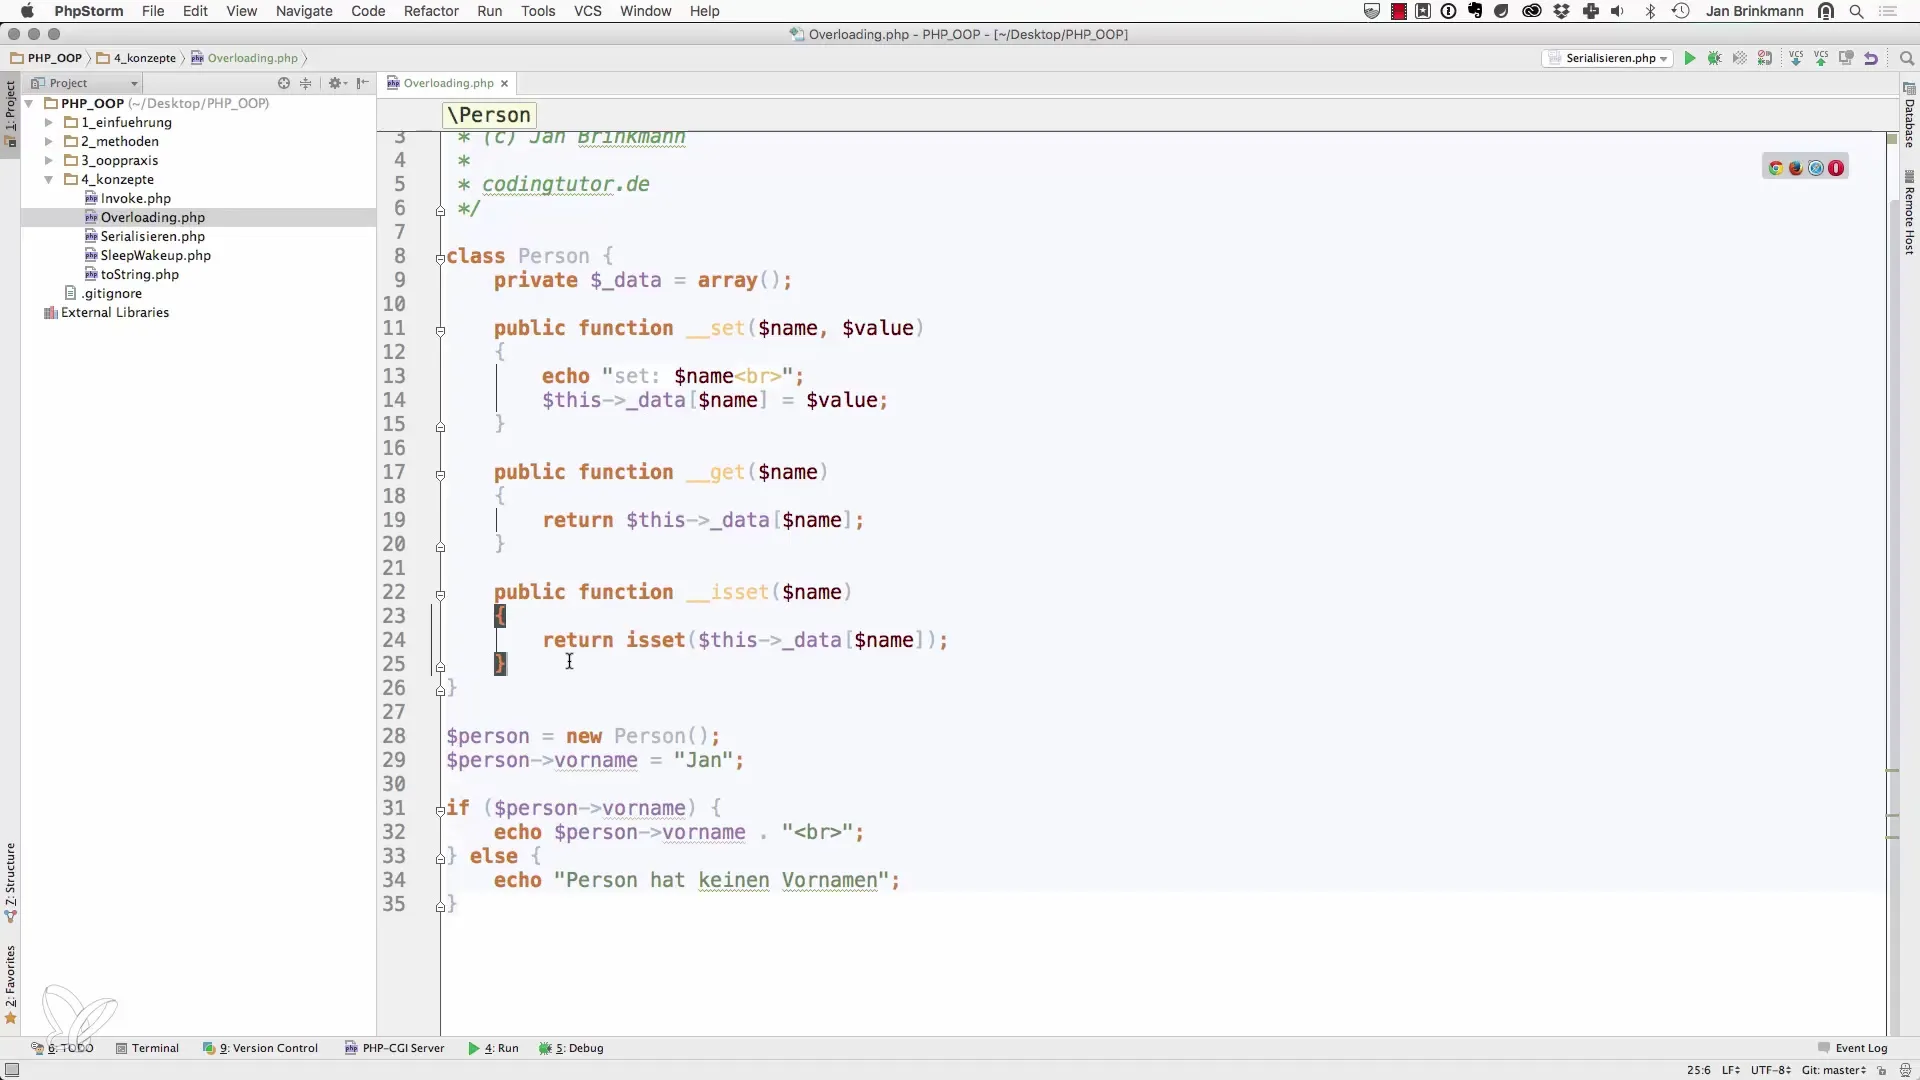Run with coverage from the toolbar
The image size is (1920, 1080).
(x=1740, y=58)
